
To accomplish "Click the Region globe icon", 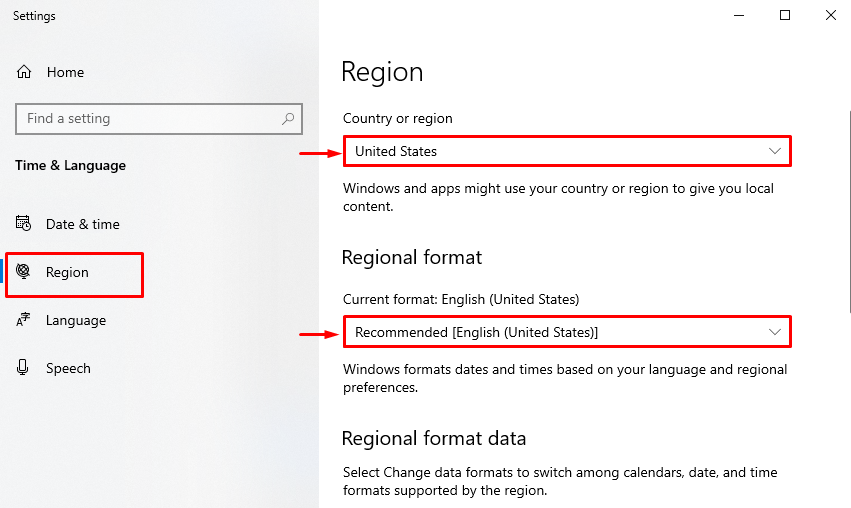I will coord(24,272).
